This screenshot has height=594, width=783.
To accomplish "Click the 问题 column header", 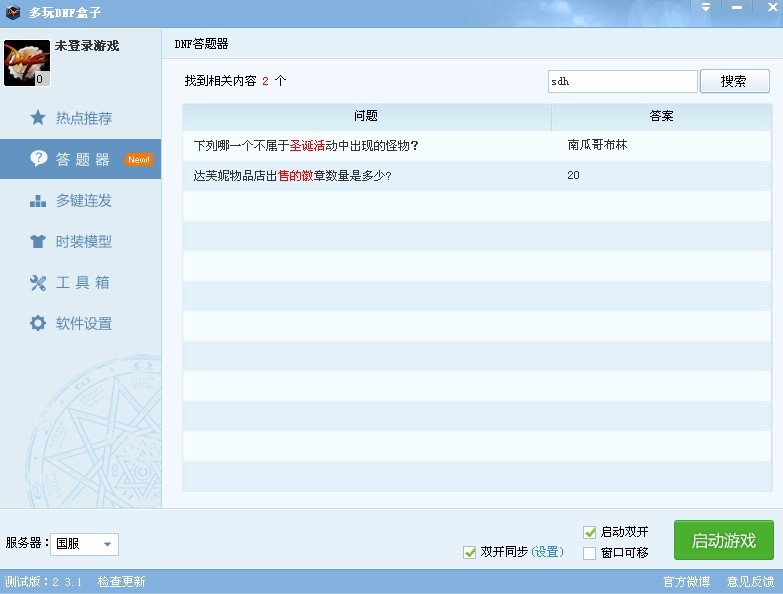I will [x=367, y=116].
